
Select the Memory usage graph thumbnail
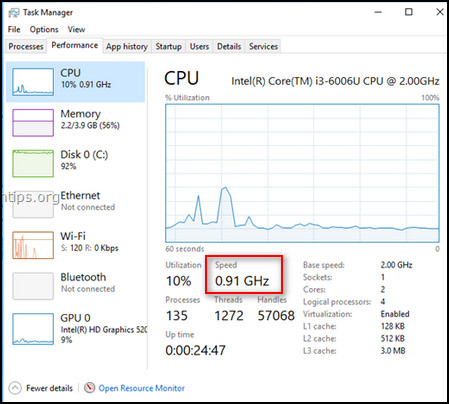pos(33,123)
